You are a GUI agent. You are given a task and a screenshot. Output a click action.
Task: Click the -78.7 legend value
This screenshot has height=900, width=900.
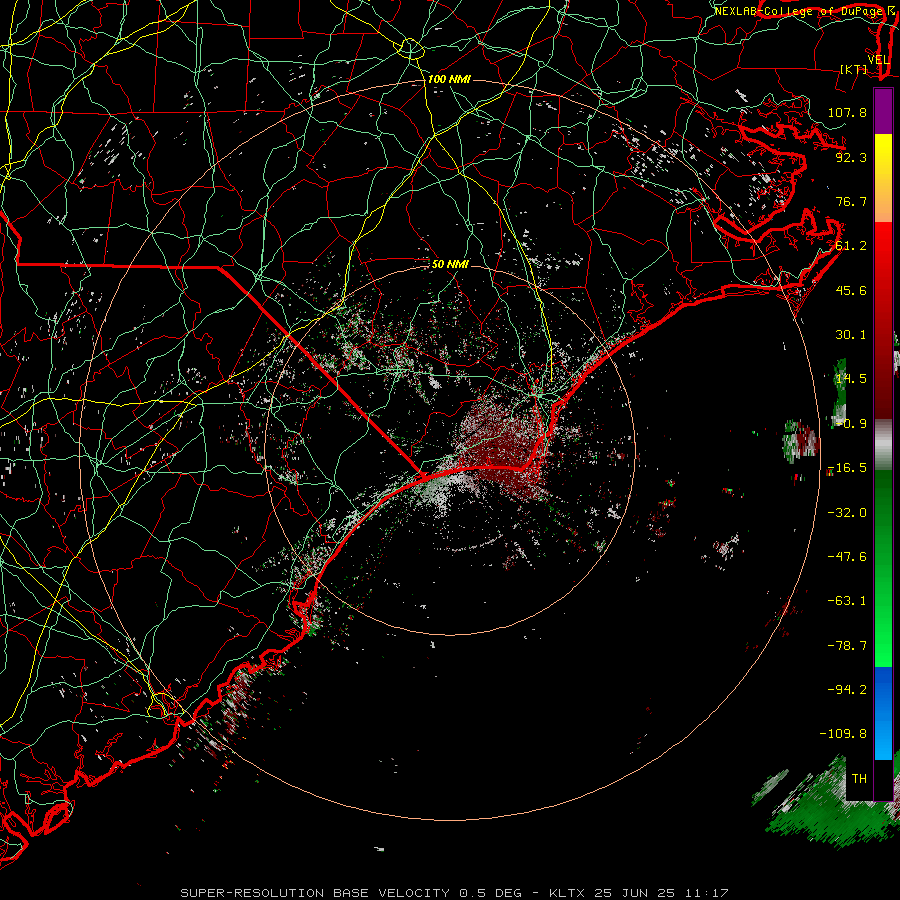tap(847, 646)
